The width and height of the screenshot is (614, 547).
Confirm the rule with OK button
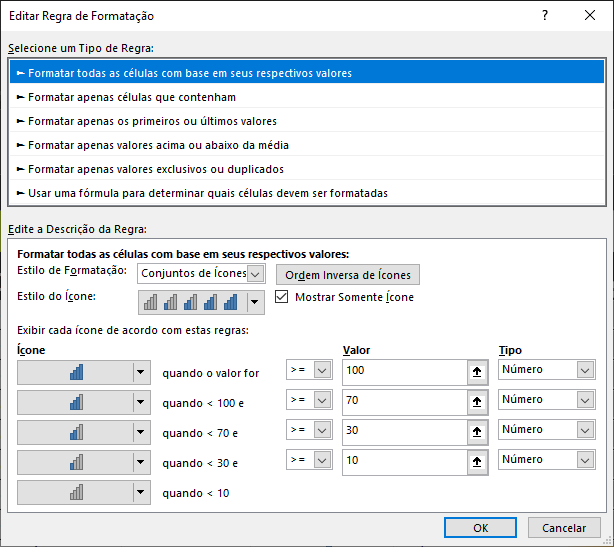(480, 527)
